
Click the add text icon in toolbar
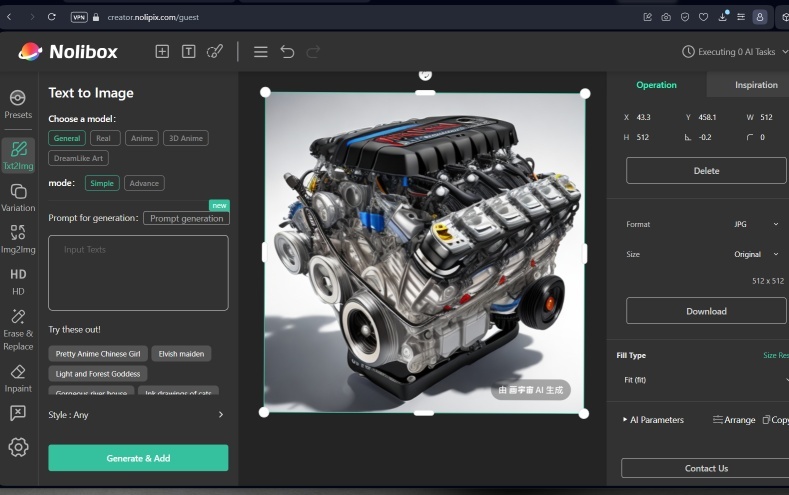point(188,52)
